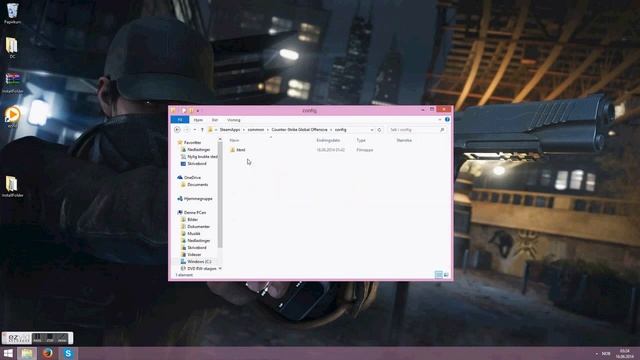Go forward using the Explorer forward arrow
This screenshot has width=640, height=360.
point(187,129)
